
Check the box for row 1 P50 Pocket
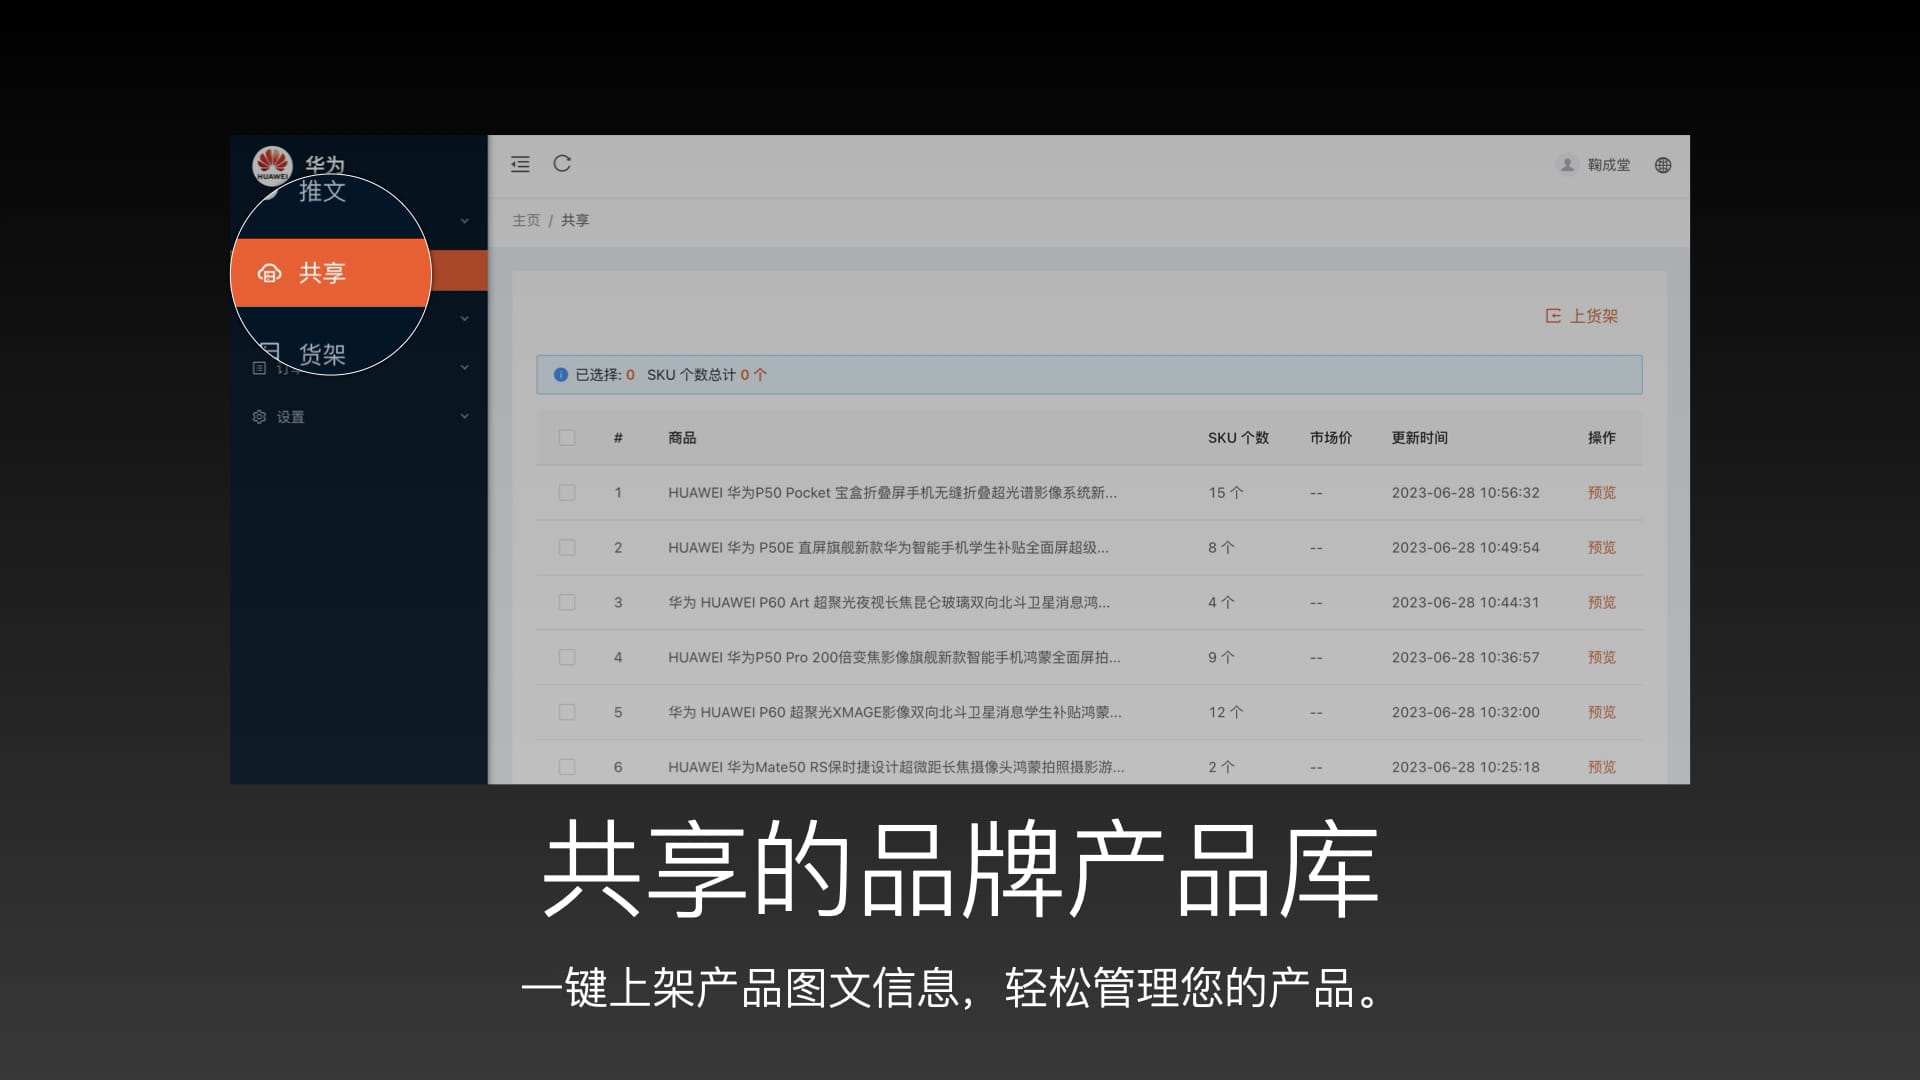tap(567, 493)
